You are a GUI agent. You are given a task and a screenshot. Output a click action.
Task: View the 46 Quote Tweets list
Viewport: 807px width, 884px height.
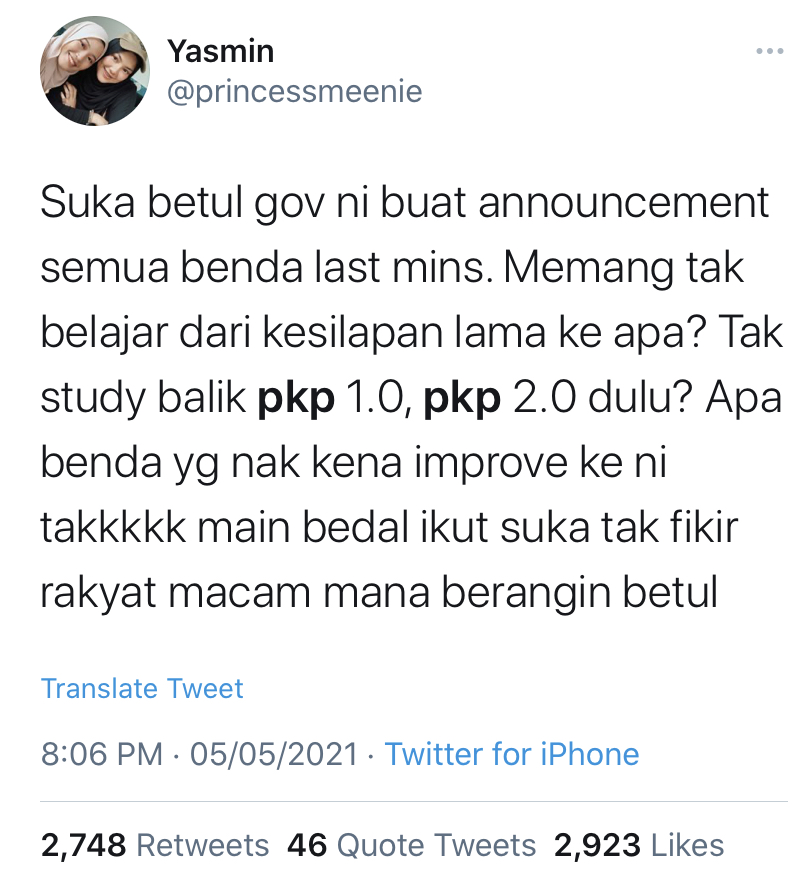pos(411,845)
